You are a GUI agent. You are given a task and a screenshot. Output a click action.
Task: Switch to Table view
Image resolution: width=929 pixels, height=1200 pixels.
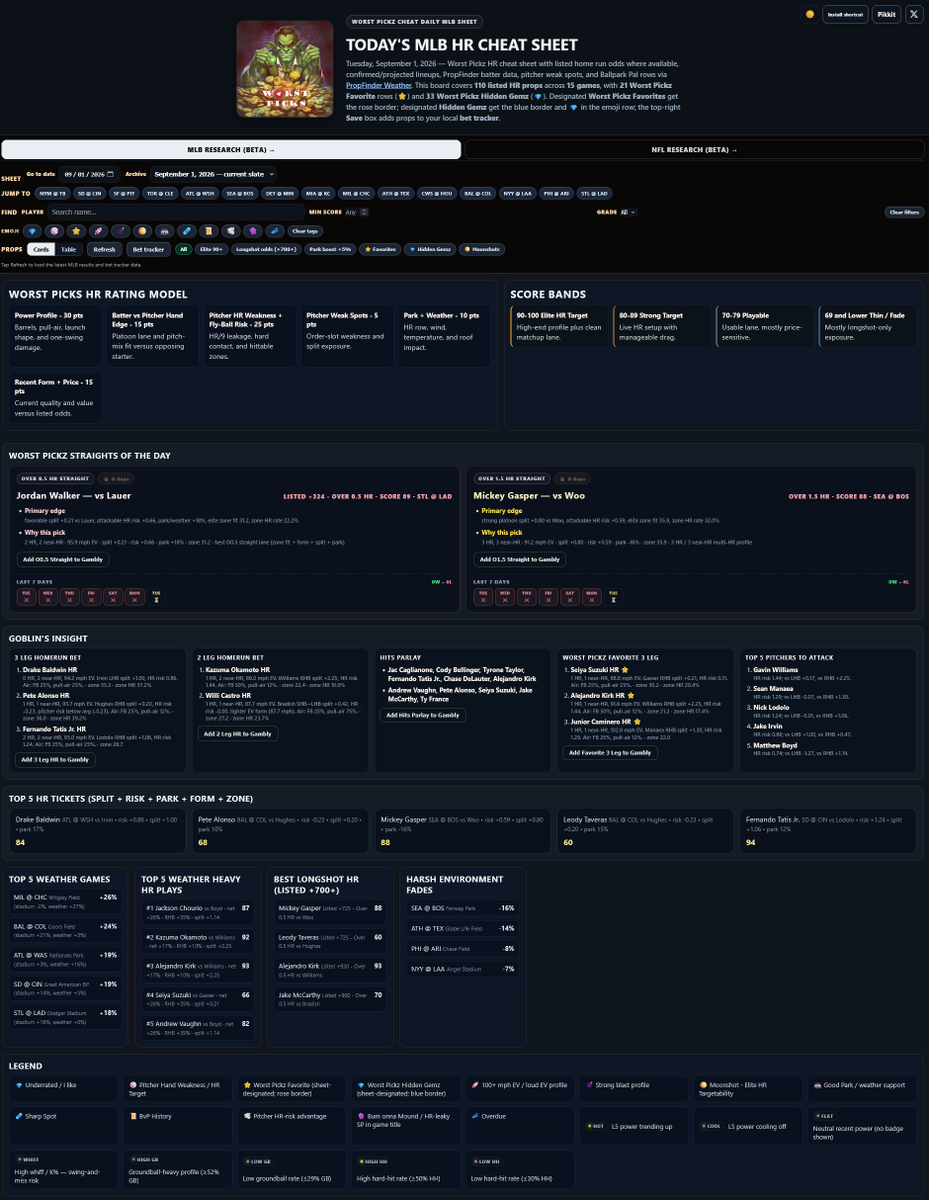(68, 249)
